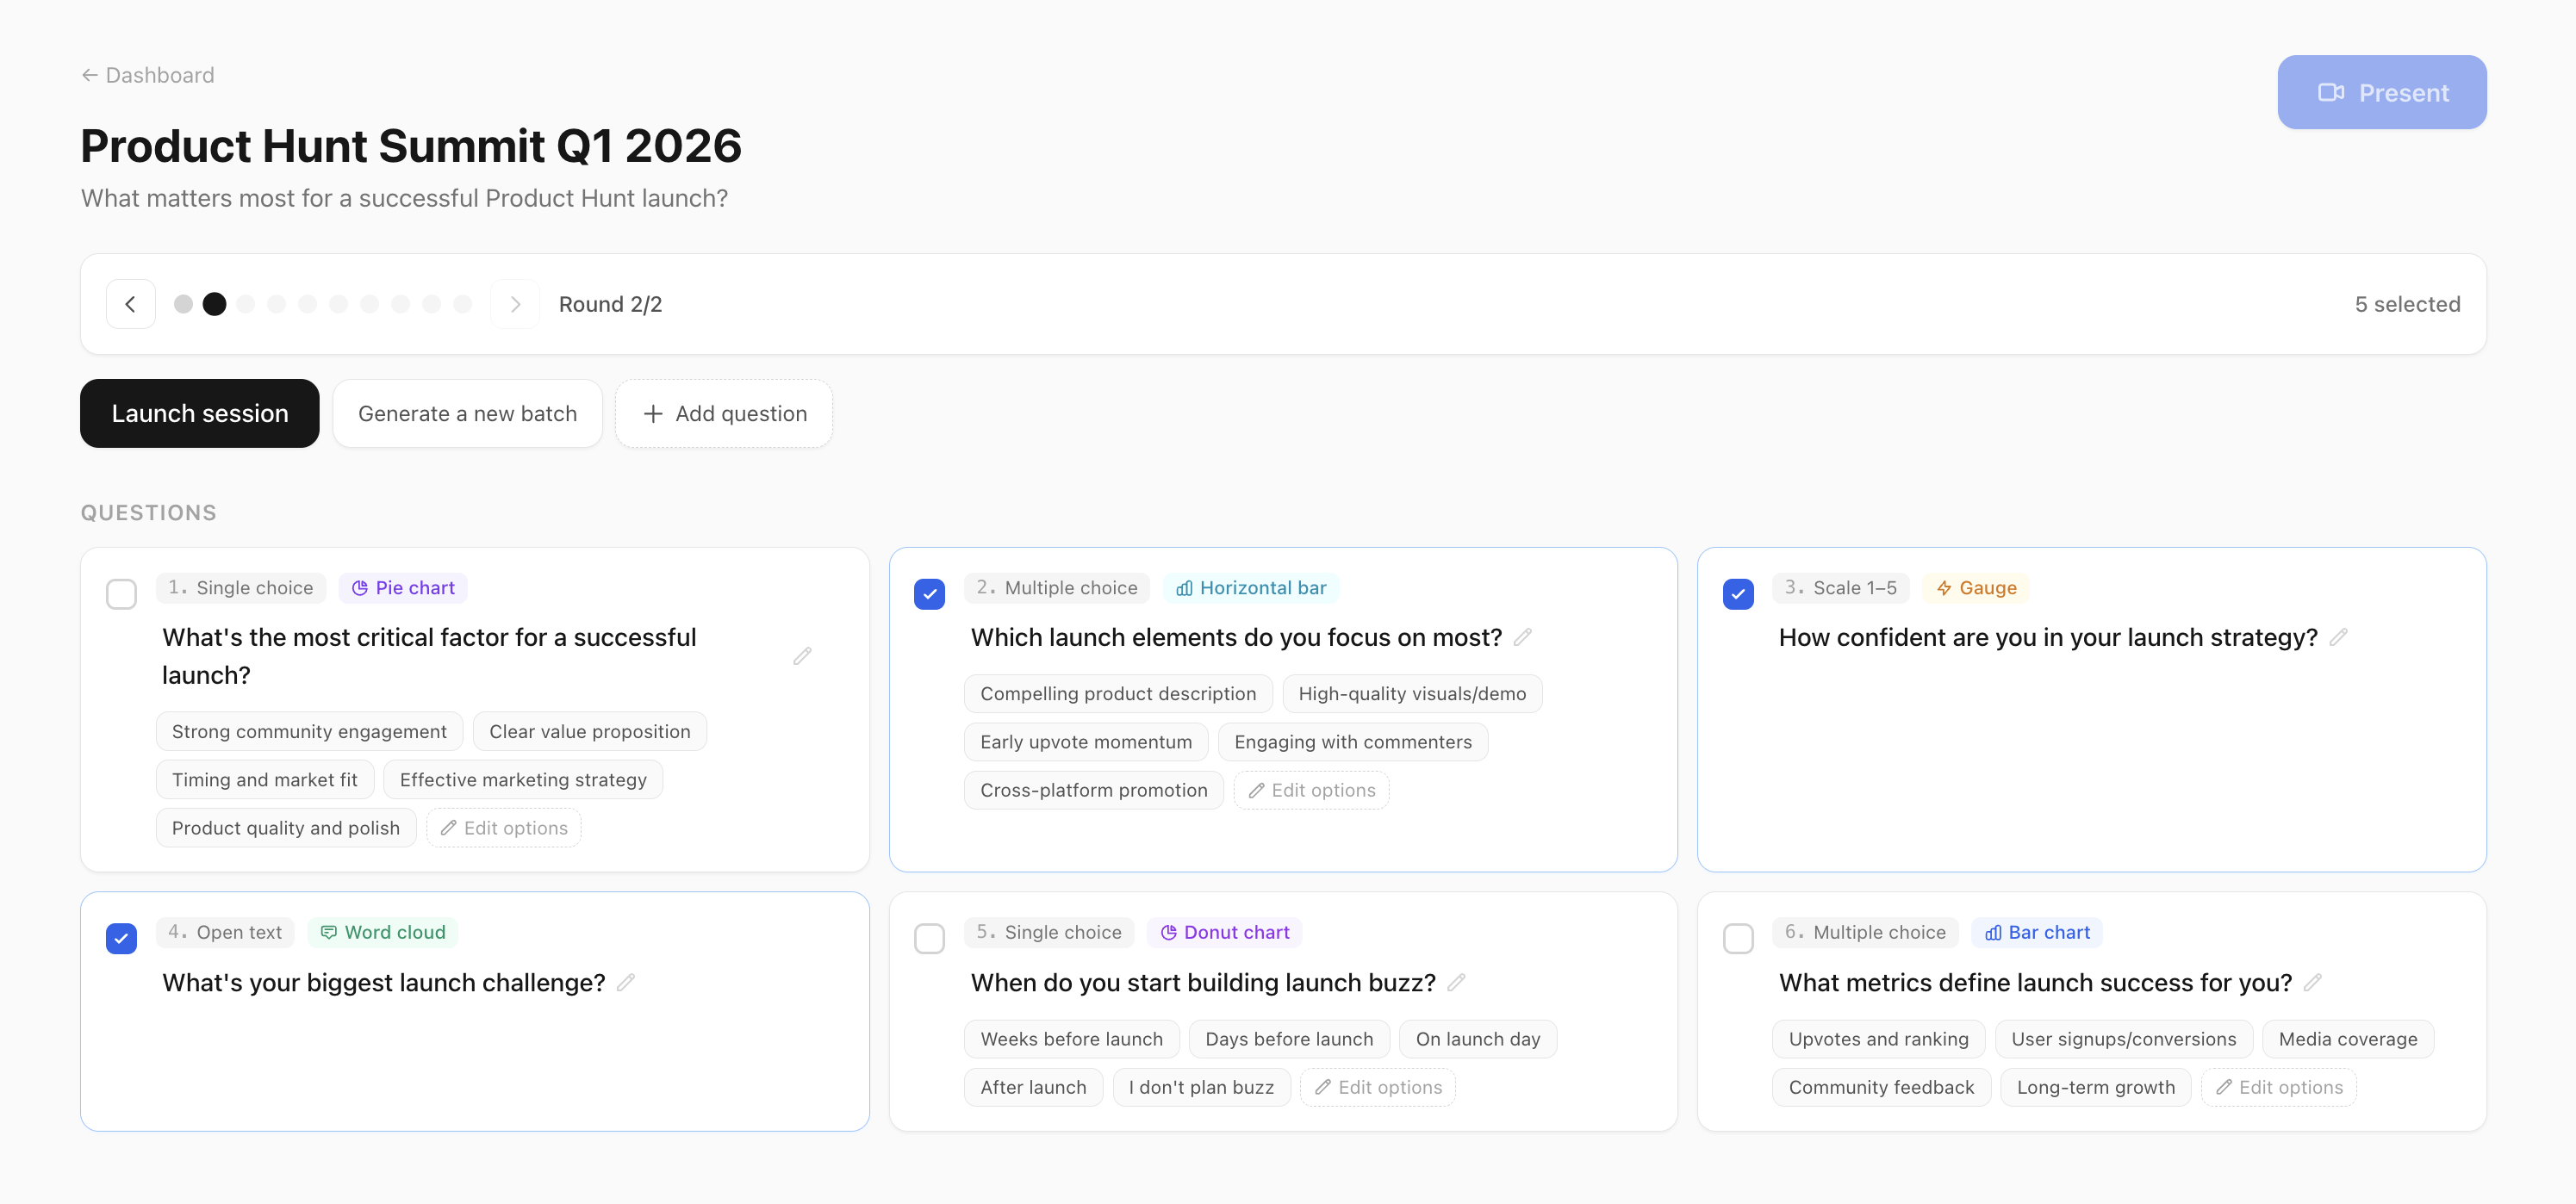Check the question 5 Single choice checkbox
The height and width of the screenshot is (1204, 2576).
point(929,938)
